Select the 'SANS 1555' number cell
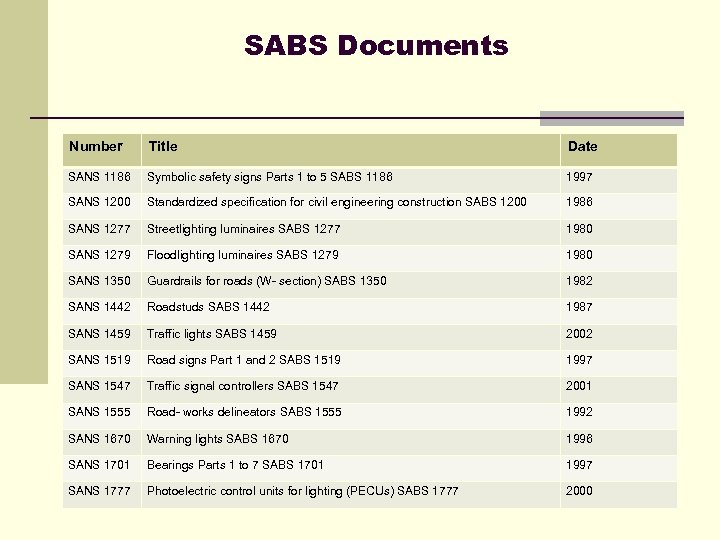 [x=99, y=412]
